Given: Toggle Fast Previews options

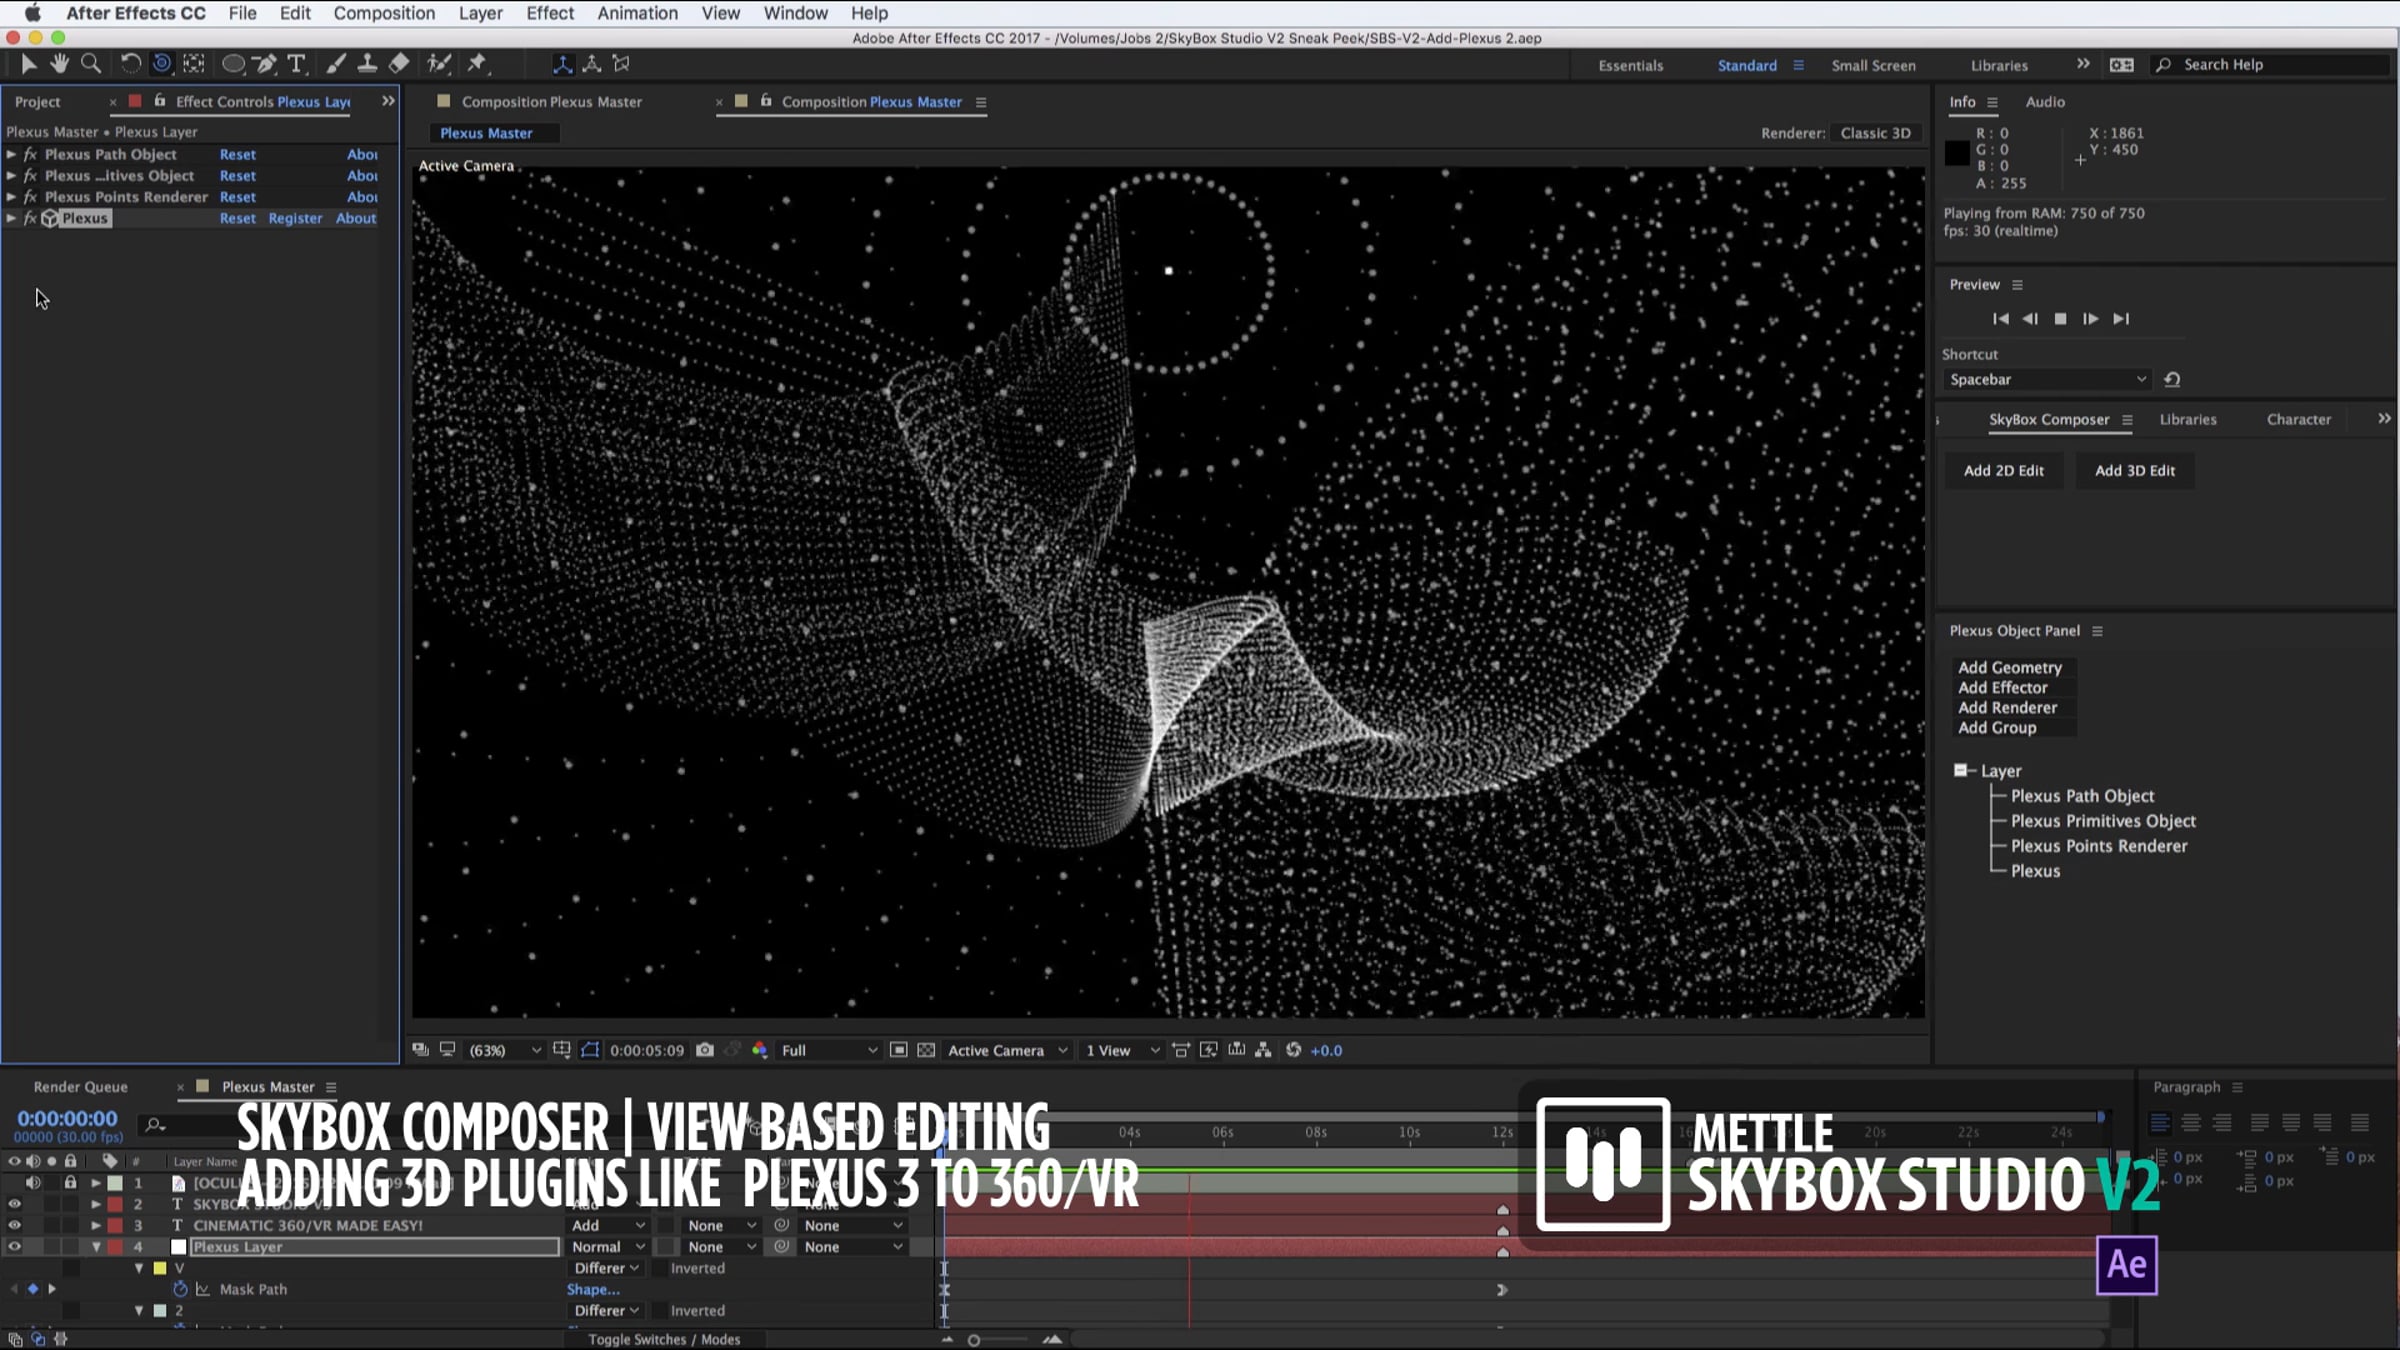Looking at the screenshot, I should pos(1209,1050).
